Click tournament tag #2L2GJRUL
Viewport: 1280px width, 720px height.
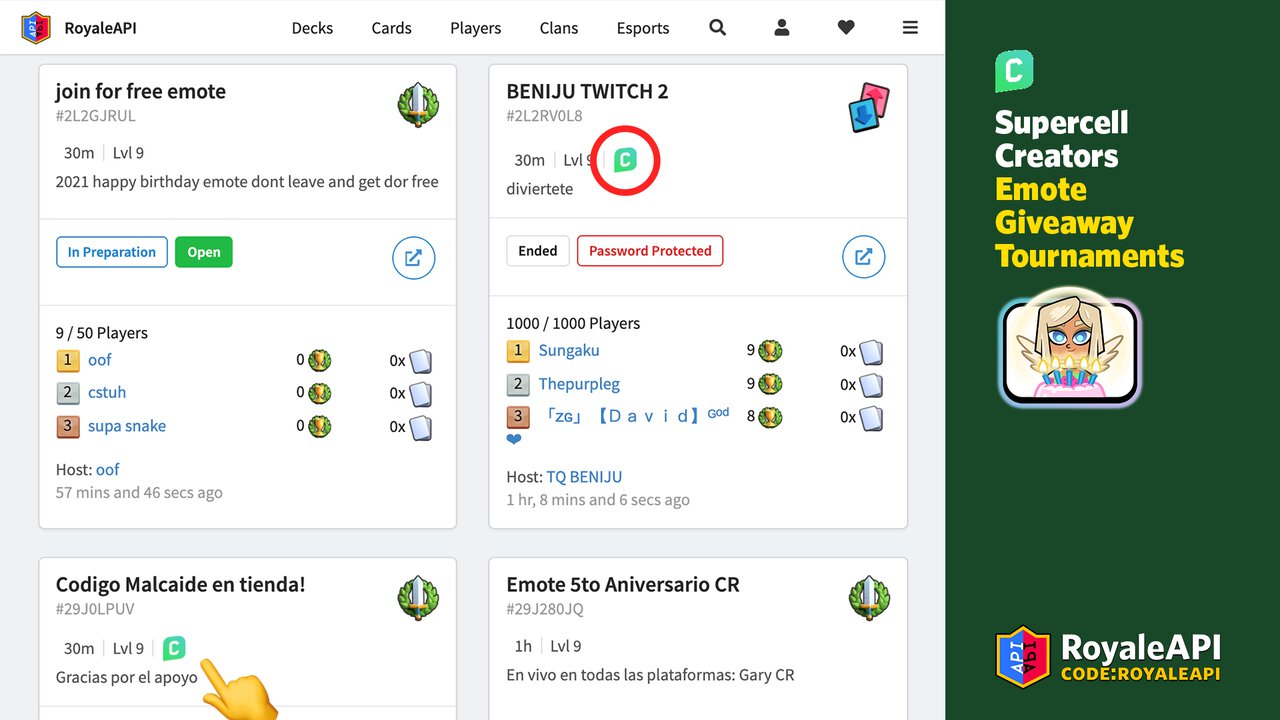tap(95, 116)
